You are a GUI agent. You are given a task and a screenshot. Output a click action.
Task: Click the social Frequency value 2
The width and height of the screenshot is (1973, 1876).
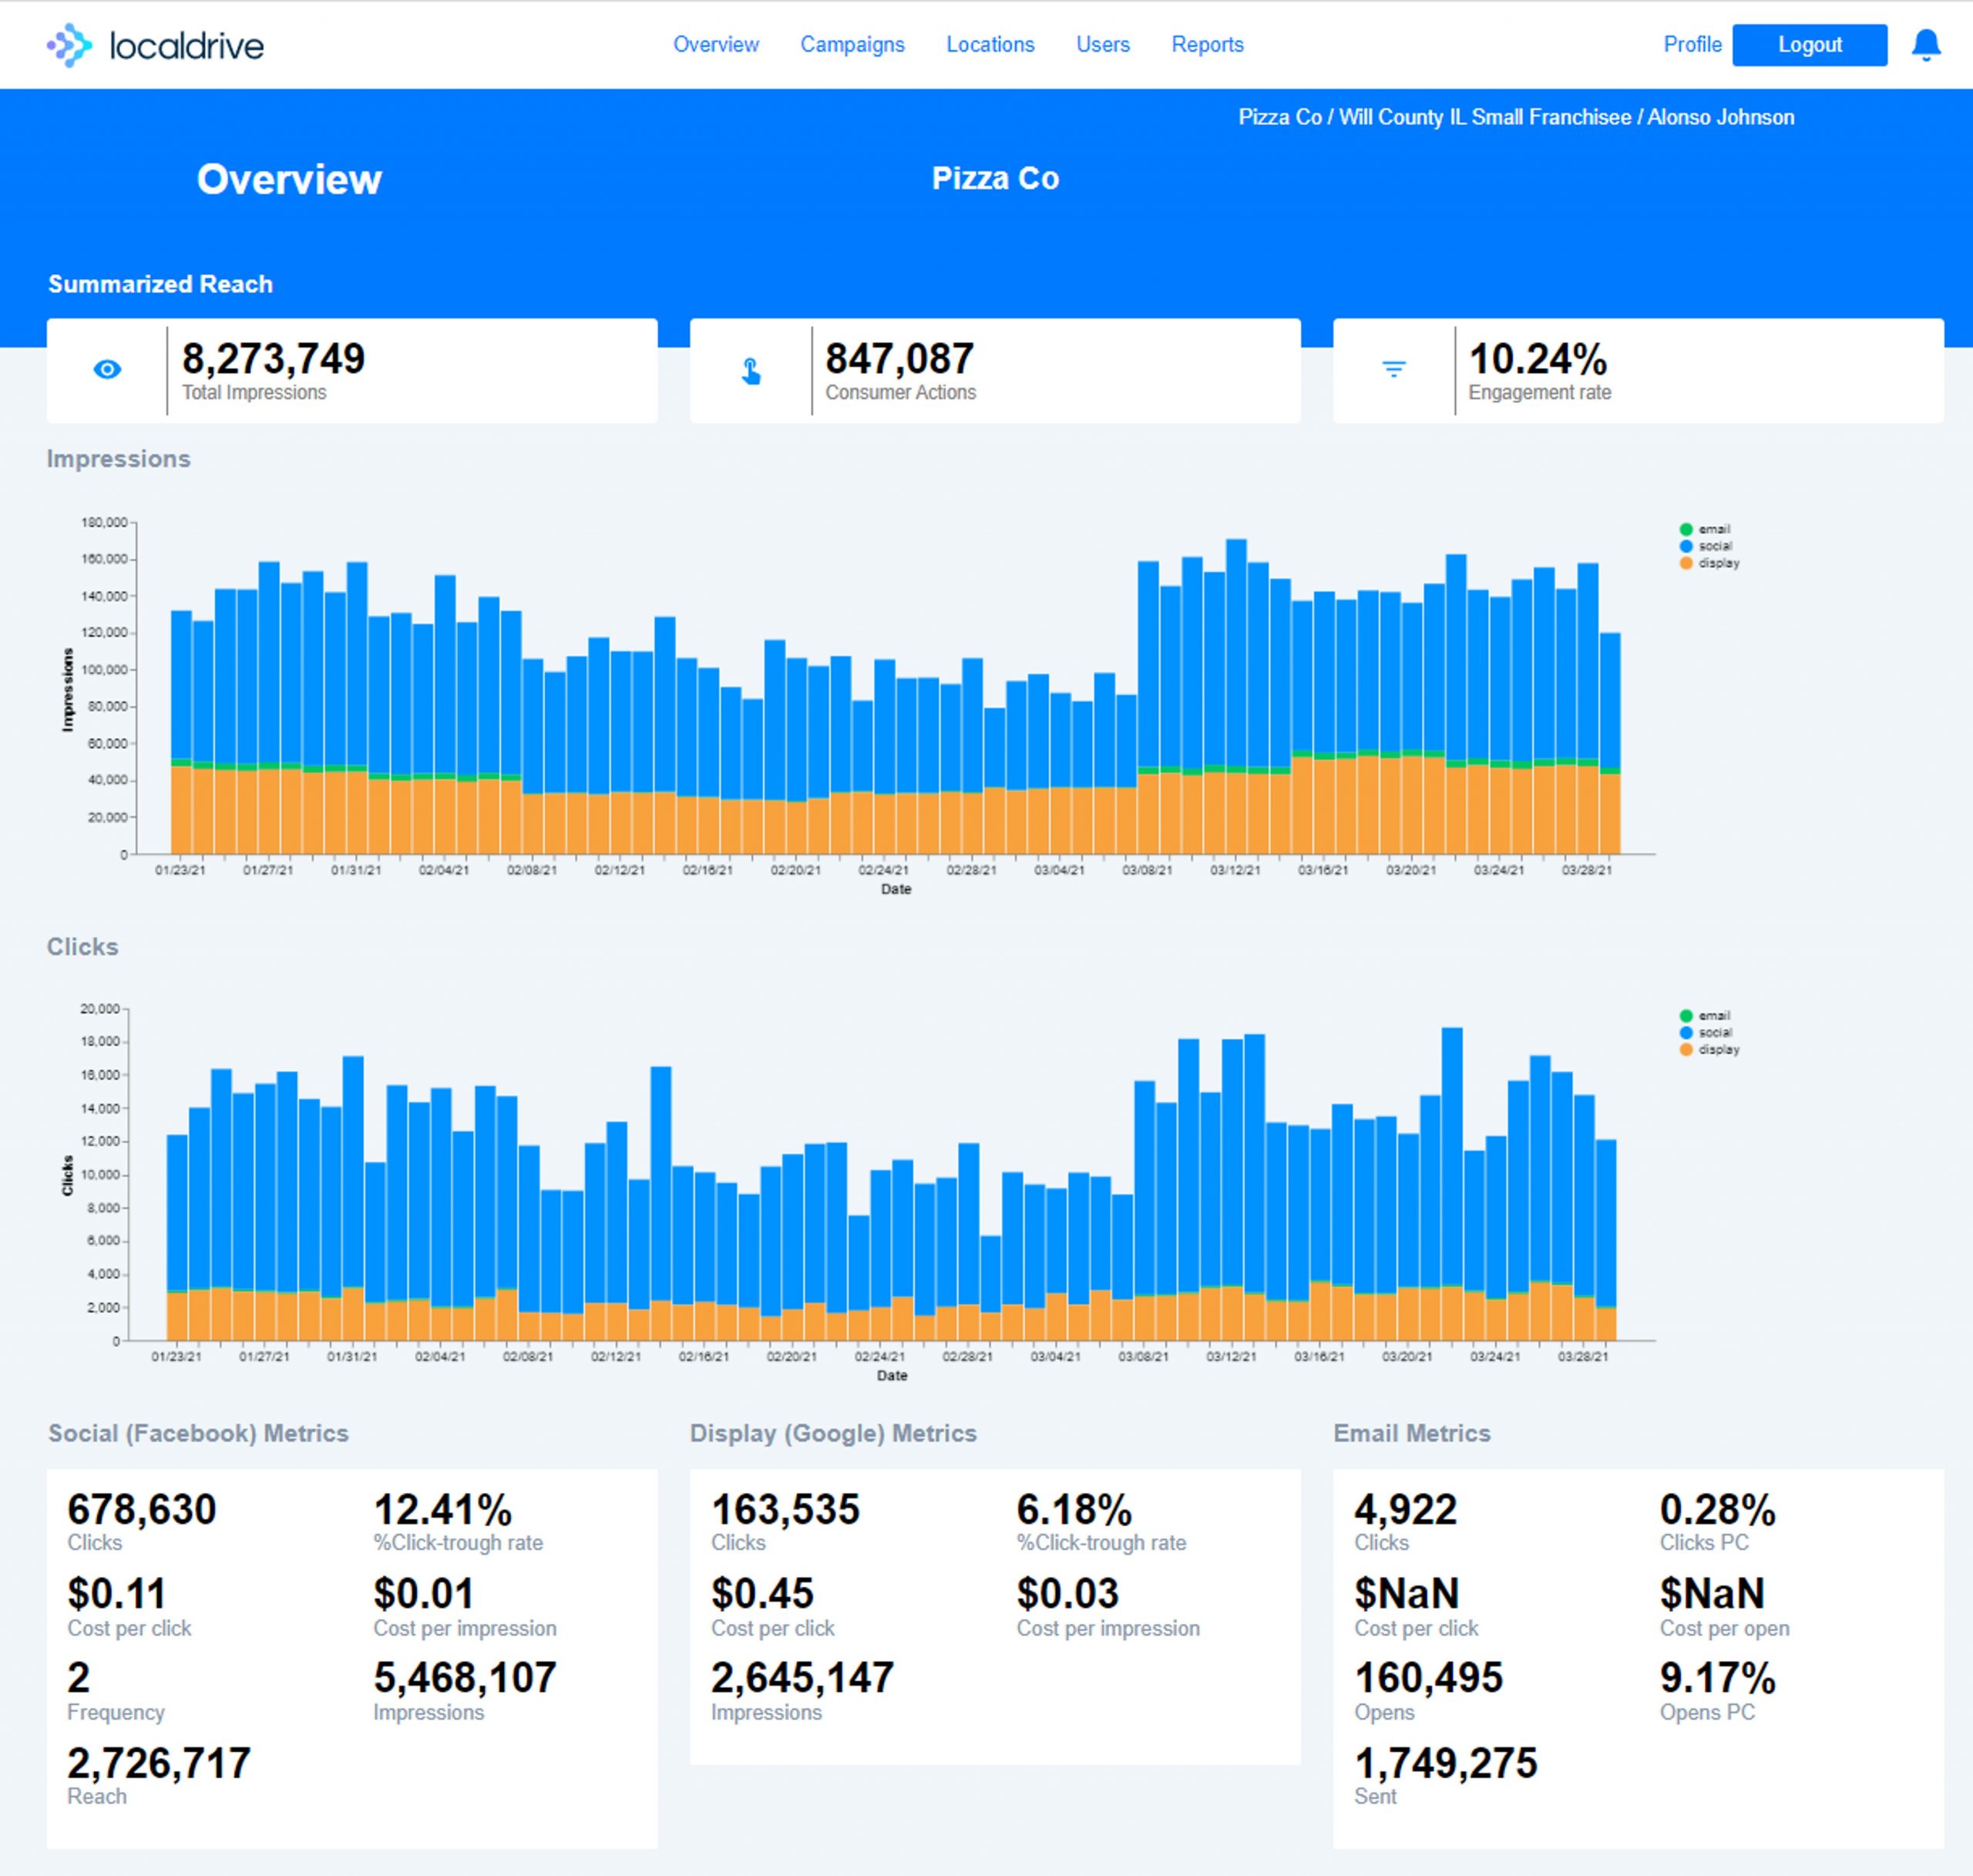click(78, 1677)
